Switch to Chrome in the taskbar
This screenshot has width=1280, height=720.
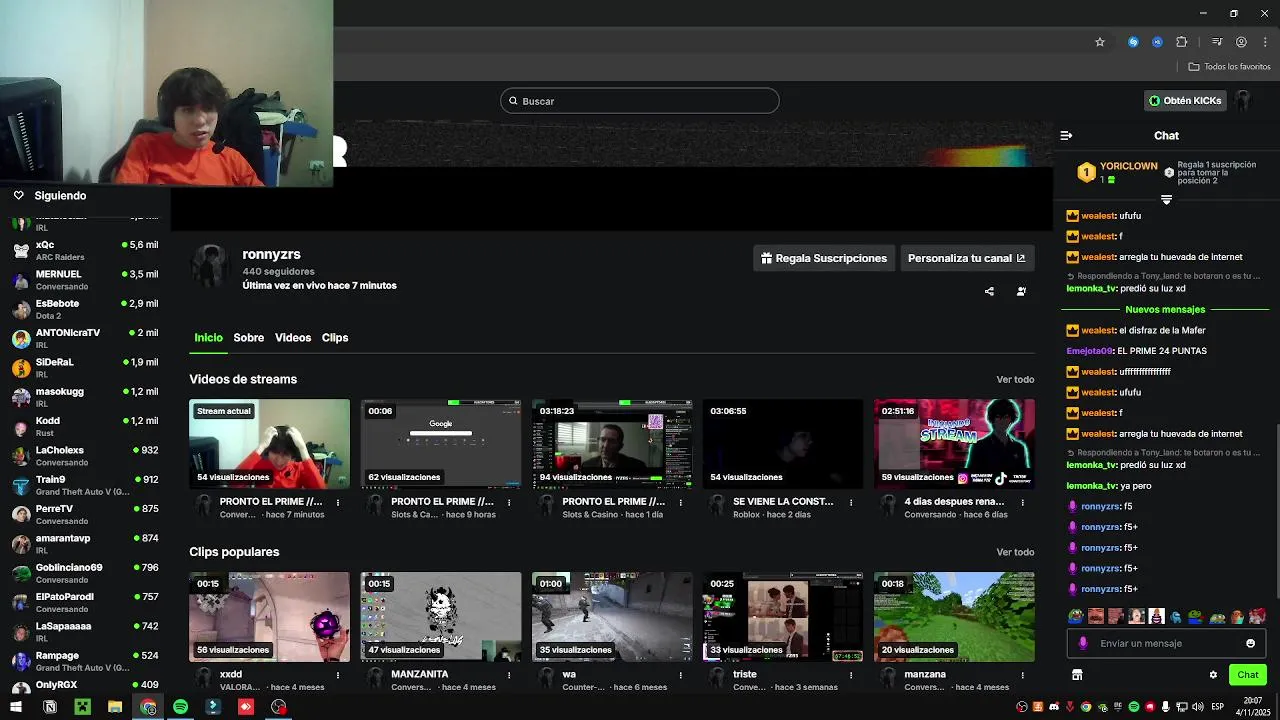[x=148, y=707]
